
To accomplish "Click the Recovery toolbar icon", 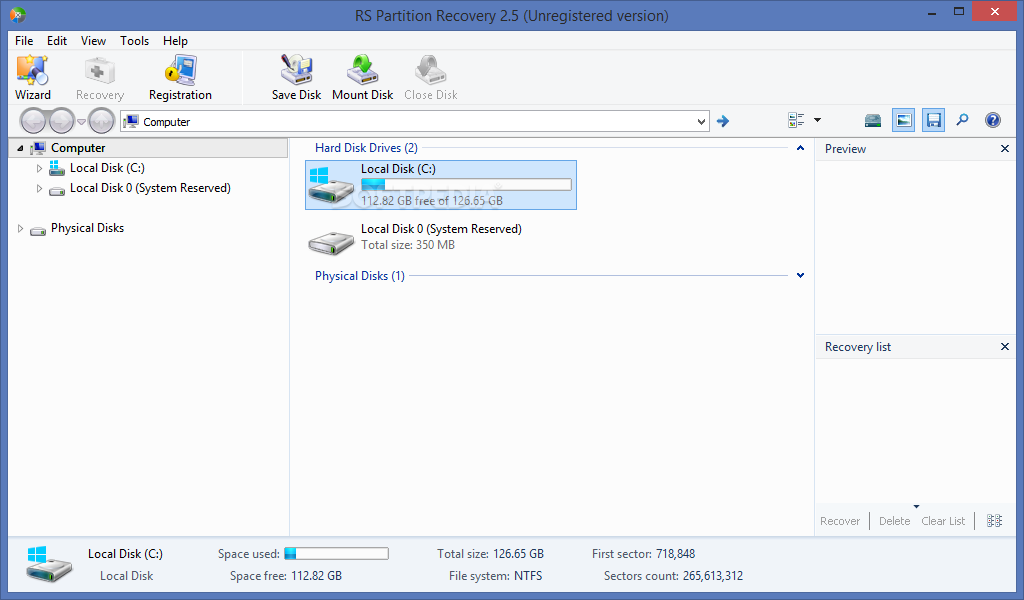I will coord(99,77).
